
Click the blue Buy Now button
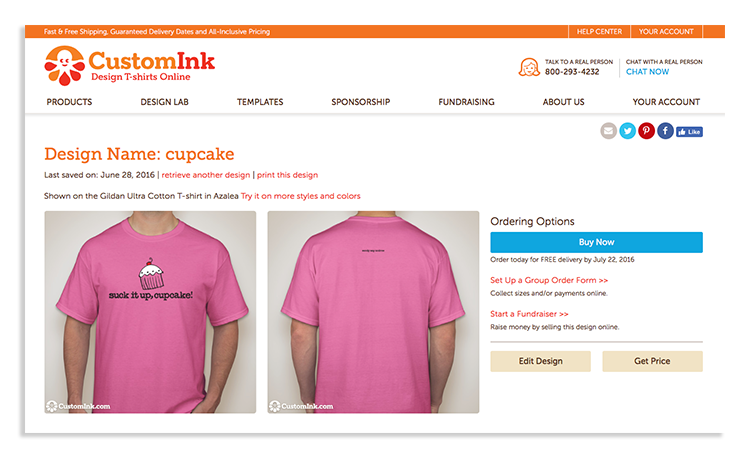[x=596, y=242]
